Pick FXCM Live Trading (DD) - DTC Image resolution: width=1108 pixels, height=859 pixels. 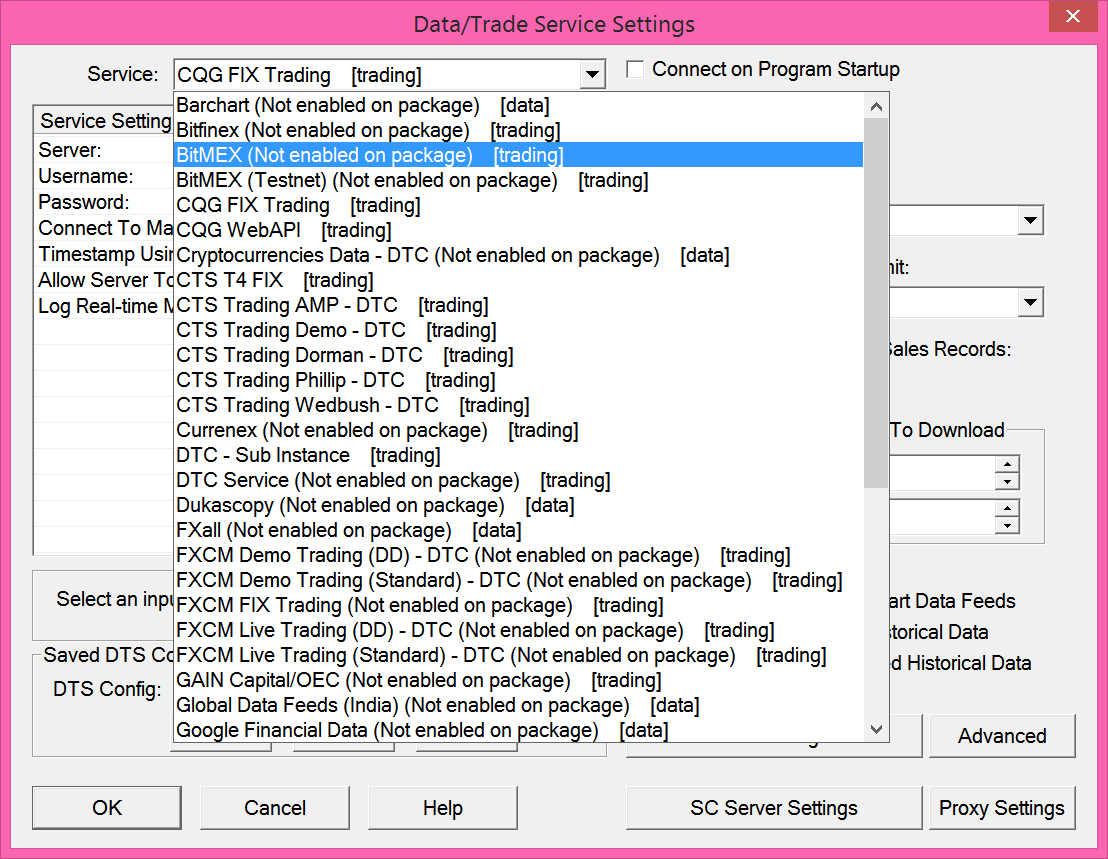click(518, 630)
